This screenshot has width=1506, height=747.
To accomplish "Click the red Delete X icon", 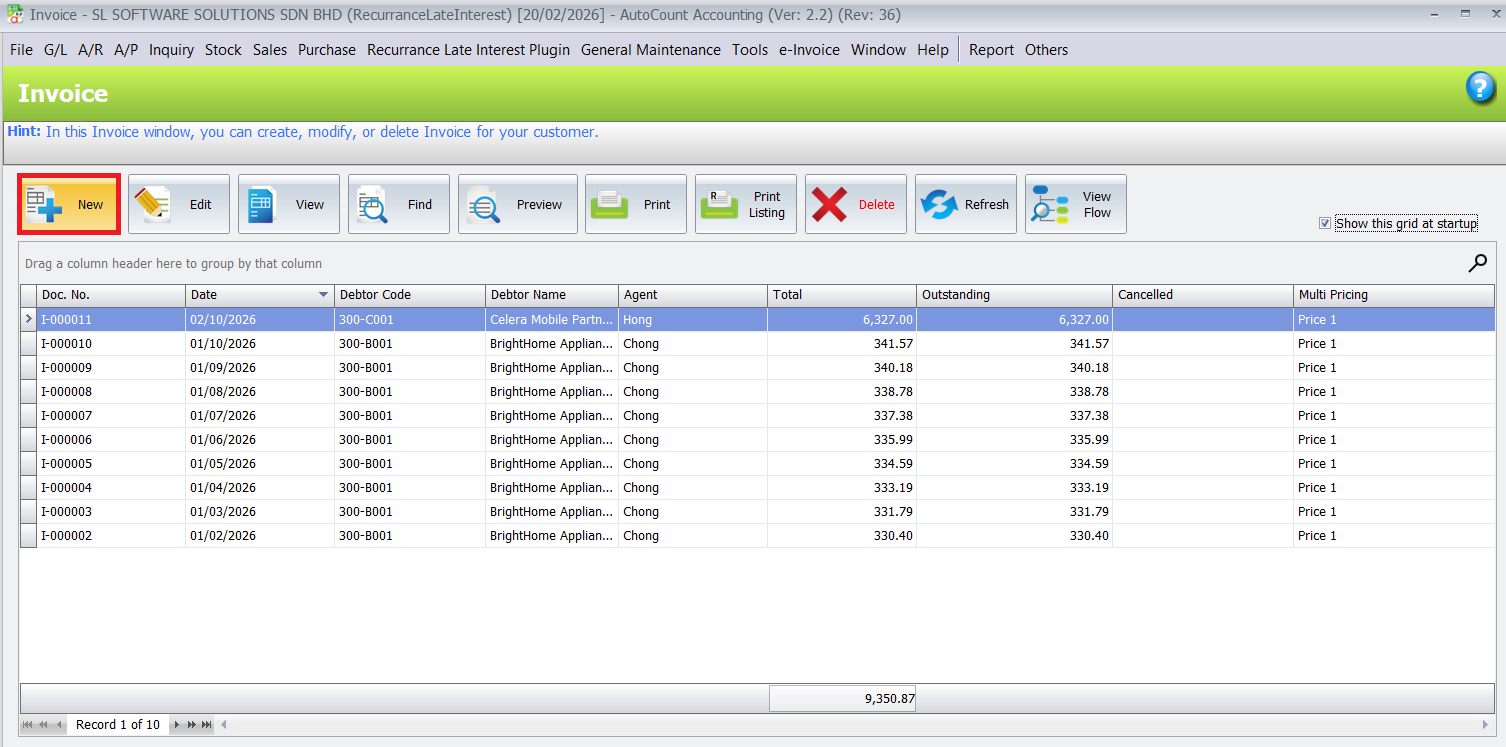I will click(x=829, y=204).
